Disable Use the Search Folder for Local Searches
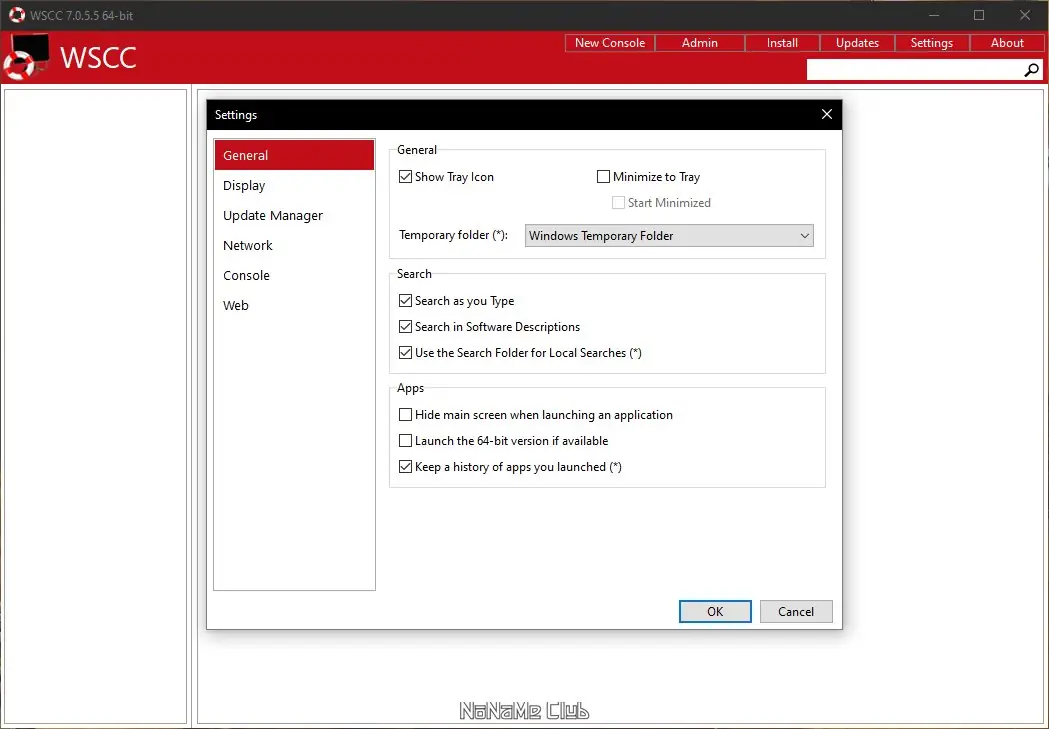Screen dimensions: 1049x729 tap(405, 352)
